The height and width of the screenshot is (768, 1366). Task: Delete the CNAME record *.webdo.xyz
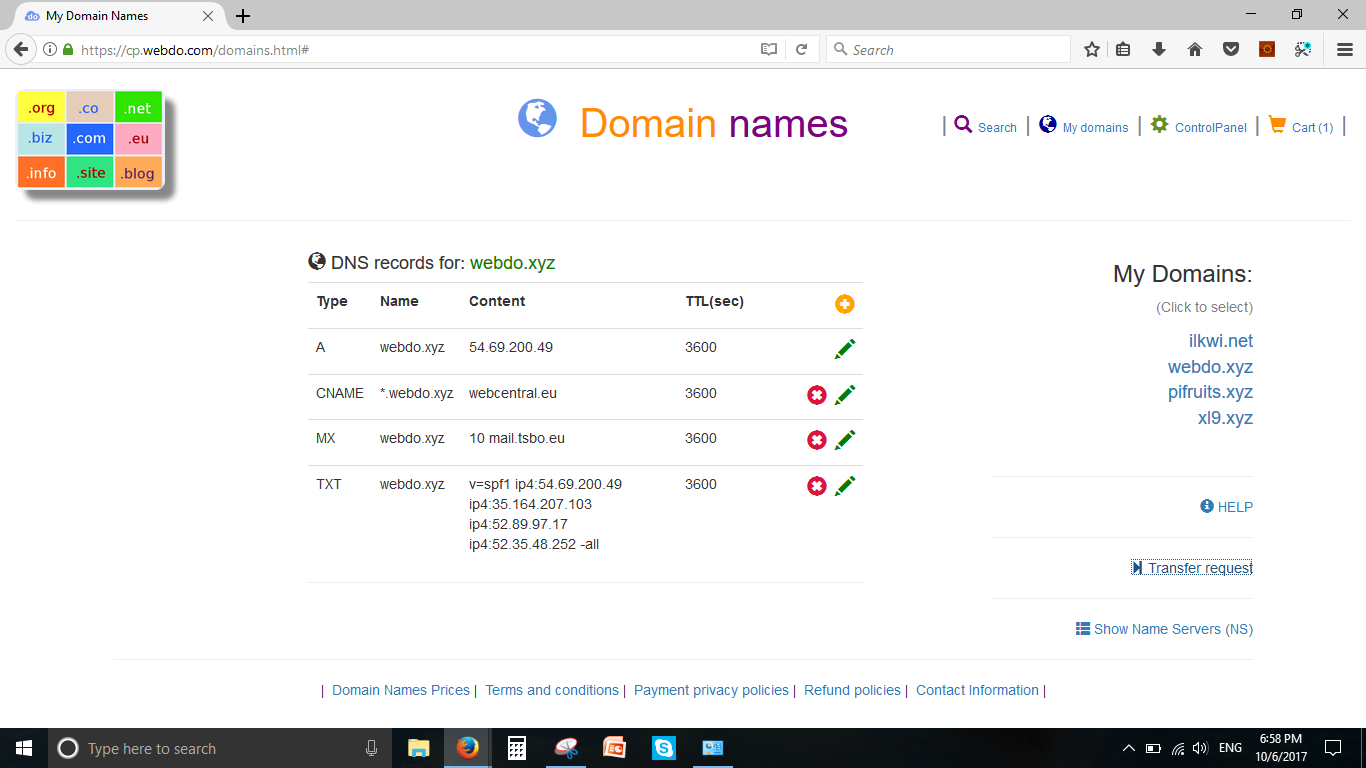817,395
